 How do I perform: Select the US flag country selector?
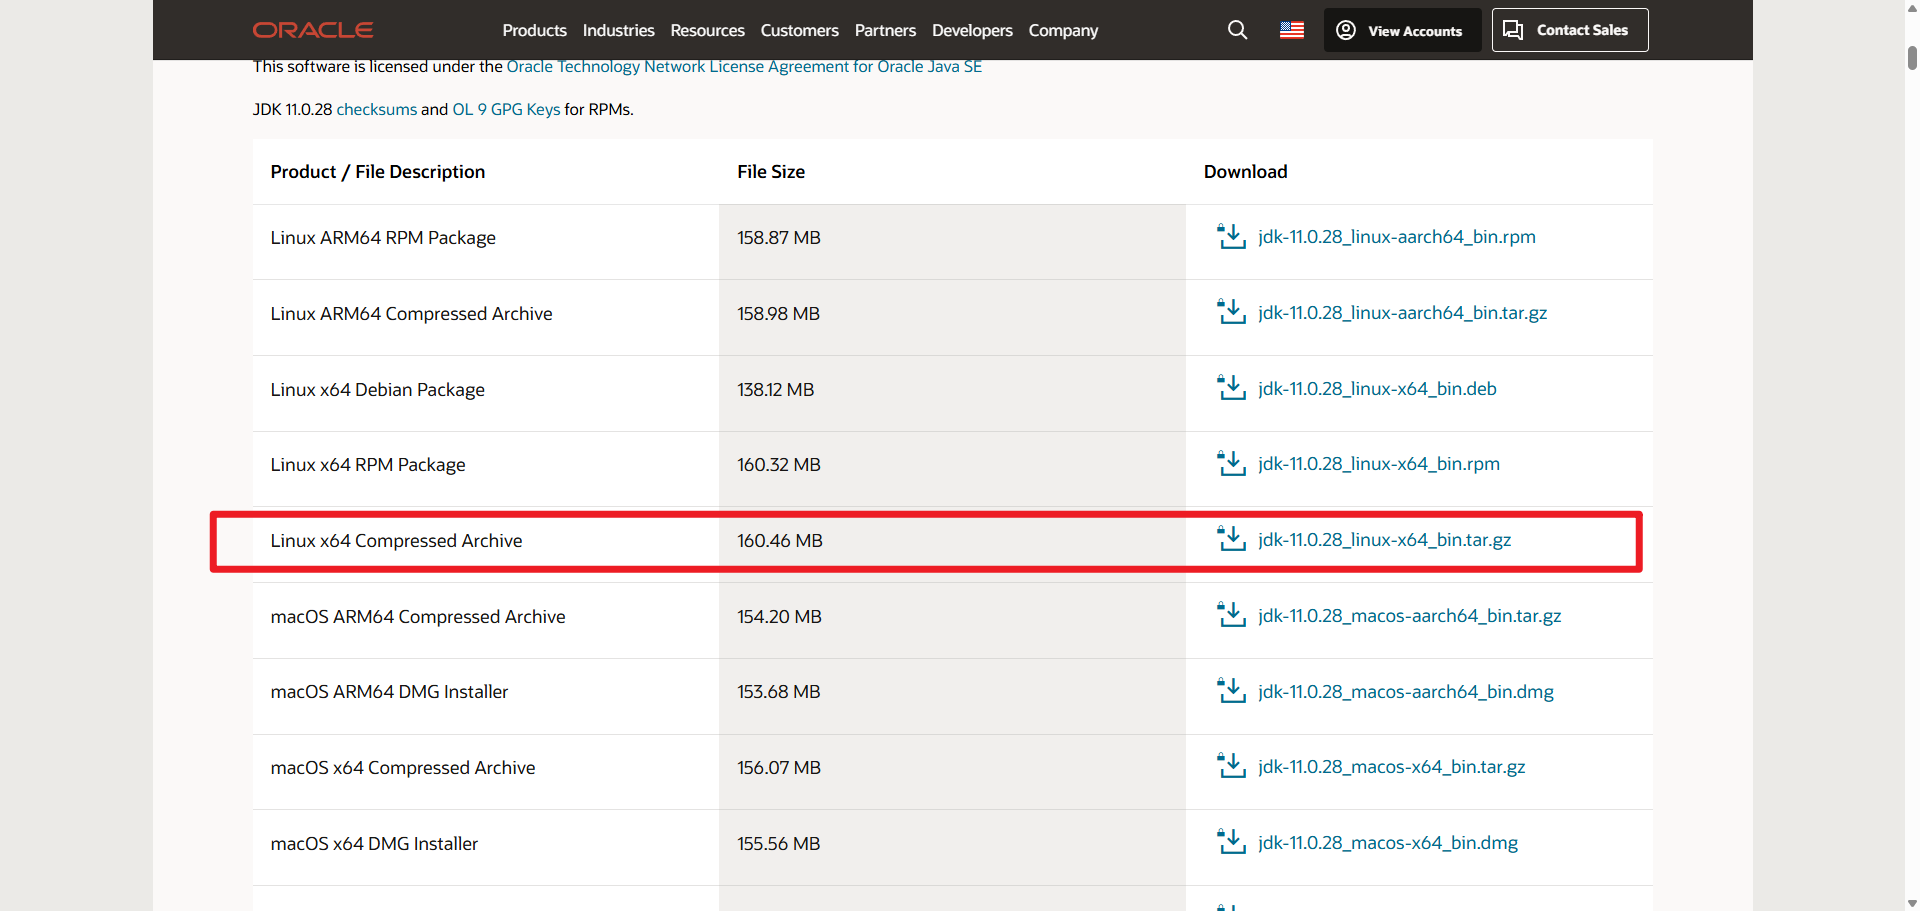(1292, 30)
